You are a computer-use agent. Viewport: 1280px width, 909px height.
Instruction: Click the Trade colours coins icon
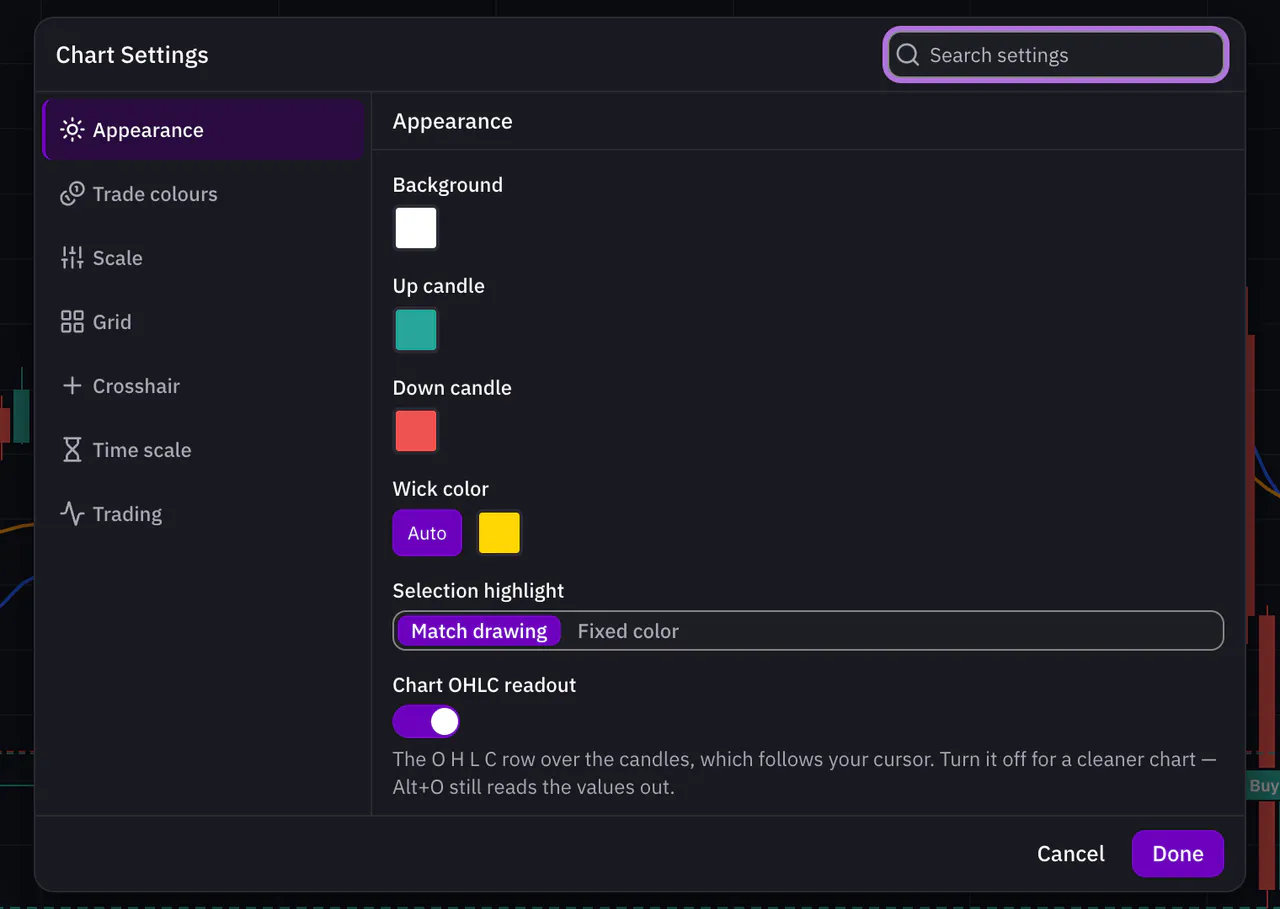point(72,194)
